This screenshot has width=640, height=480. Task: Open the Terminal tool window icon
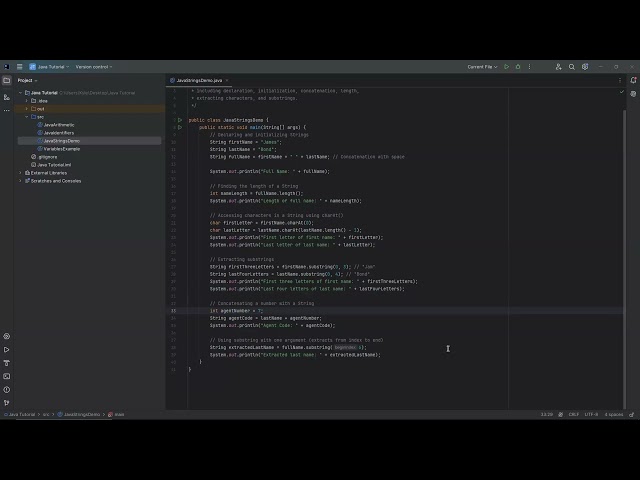(x=7, y=376)
